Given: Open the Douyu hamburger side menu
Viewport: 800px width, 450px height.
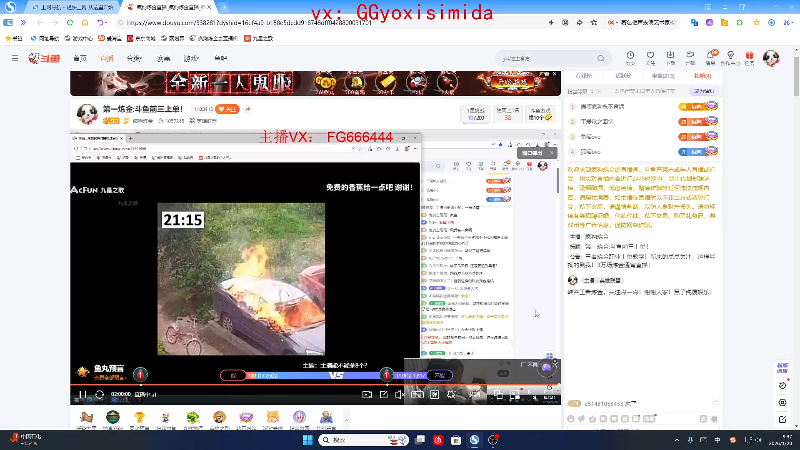Looking at the screenshot, I should [x=15, y=58].
